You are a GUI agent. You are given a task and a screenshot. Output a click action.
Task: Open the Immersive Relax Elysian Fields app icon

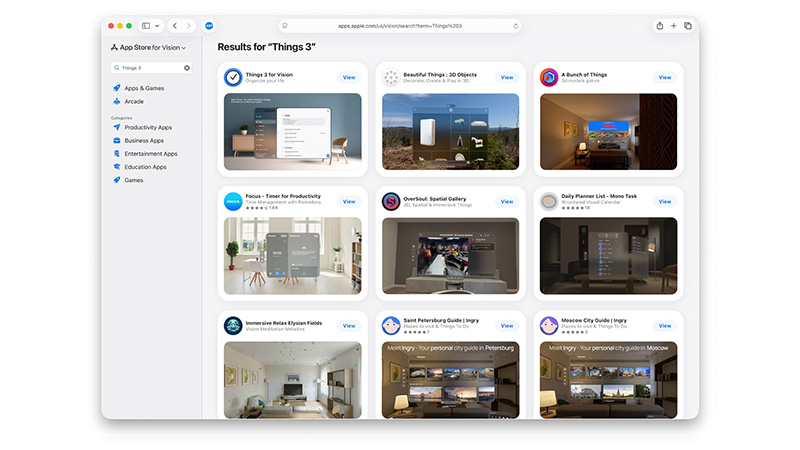tap(233, 326)
